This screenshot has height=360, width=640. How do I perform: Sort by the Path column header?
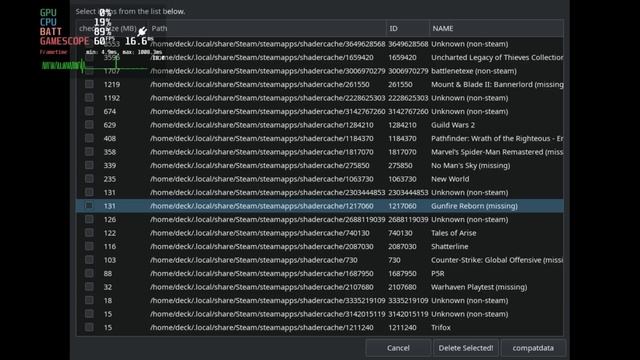[267, 28]
